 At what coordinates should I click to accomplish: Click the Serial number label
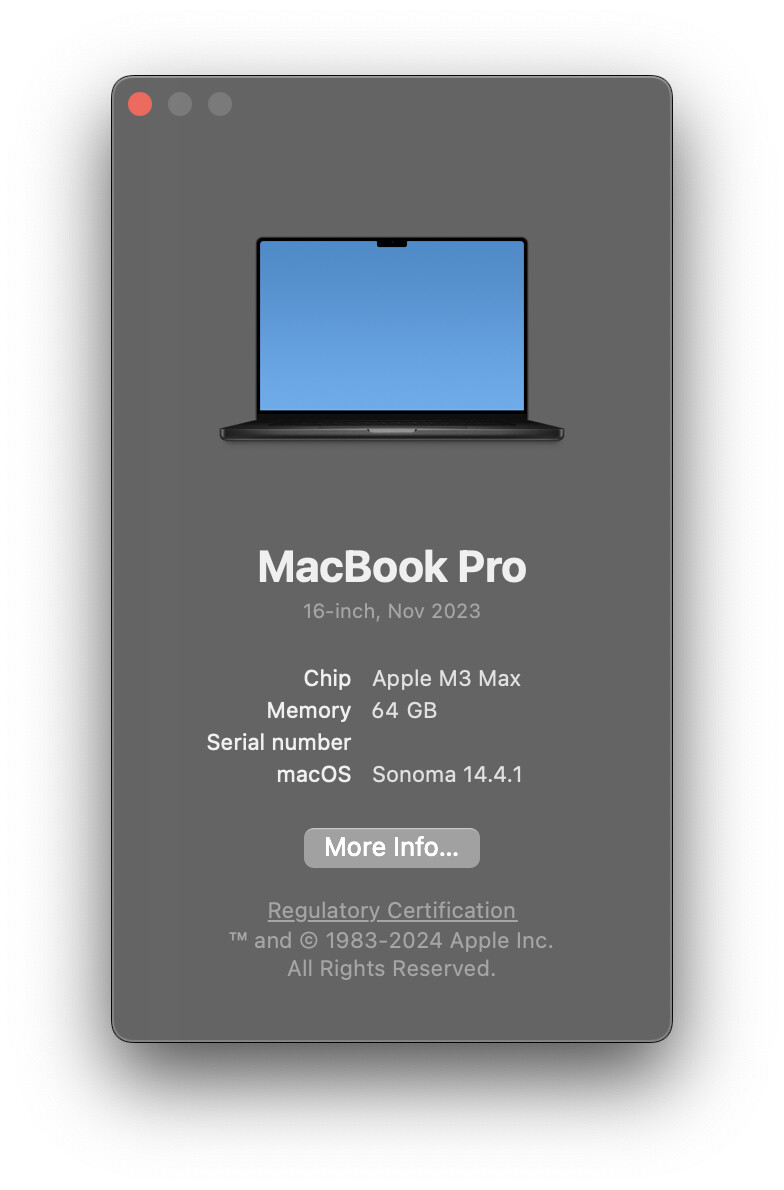[x=279, y=742]
